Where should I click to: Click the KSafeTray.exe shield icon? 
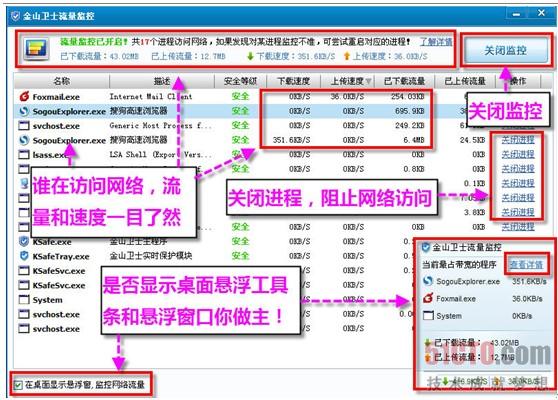pyautogui.click(x=24, y=256)
